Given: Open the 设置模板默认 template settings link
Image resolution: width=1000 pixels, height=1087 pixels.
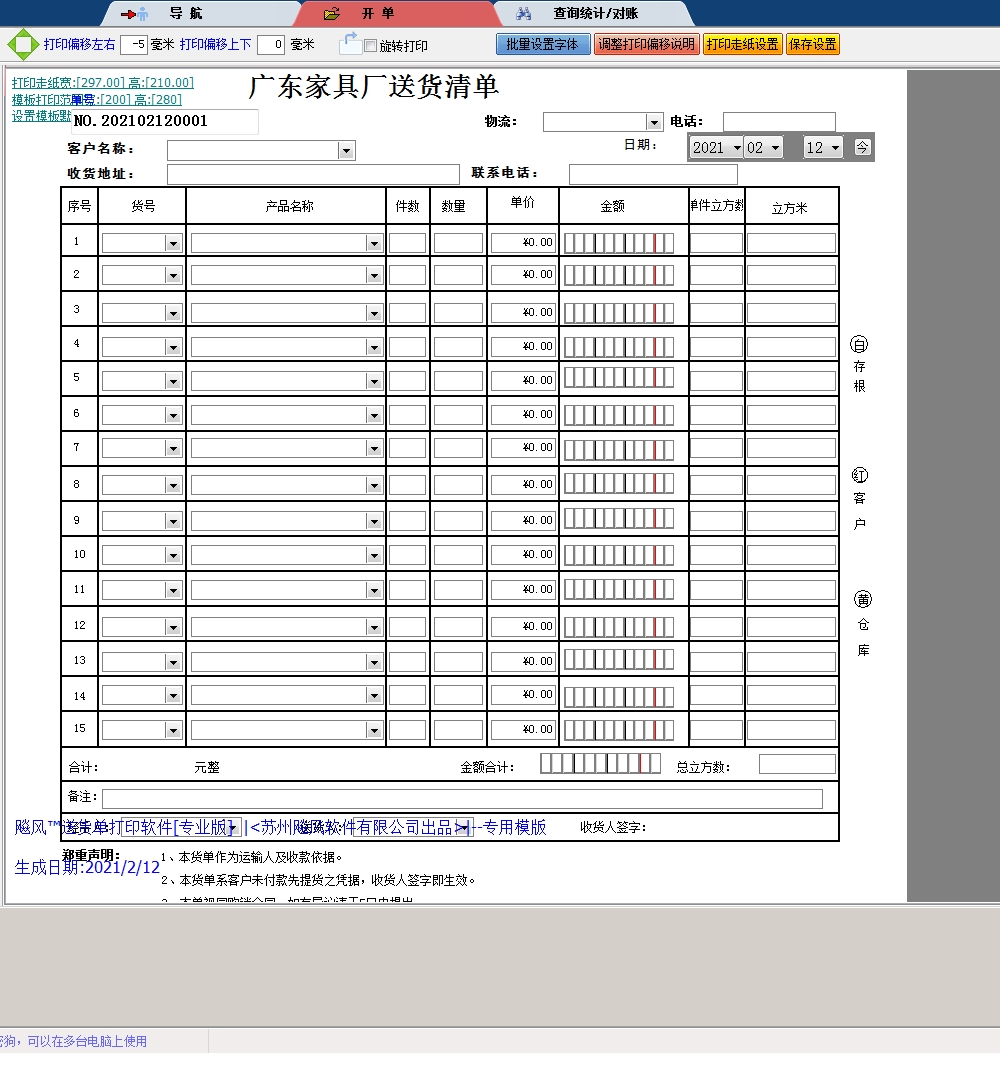Looking at the screenshot, I should tap(40, 115).
